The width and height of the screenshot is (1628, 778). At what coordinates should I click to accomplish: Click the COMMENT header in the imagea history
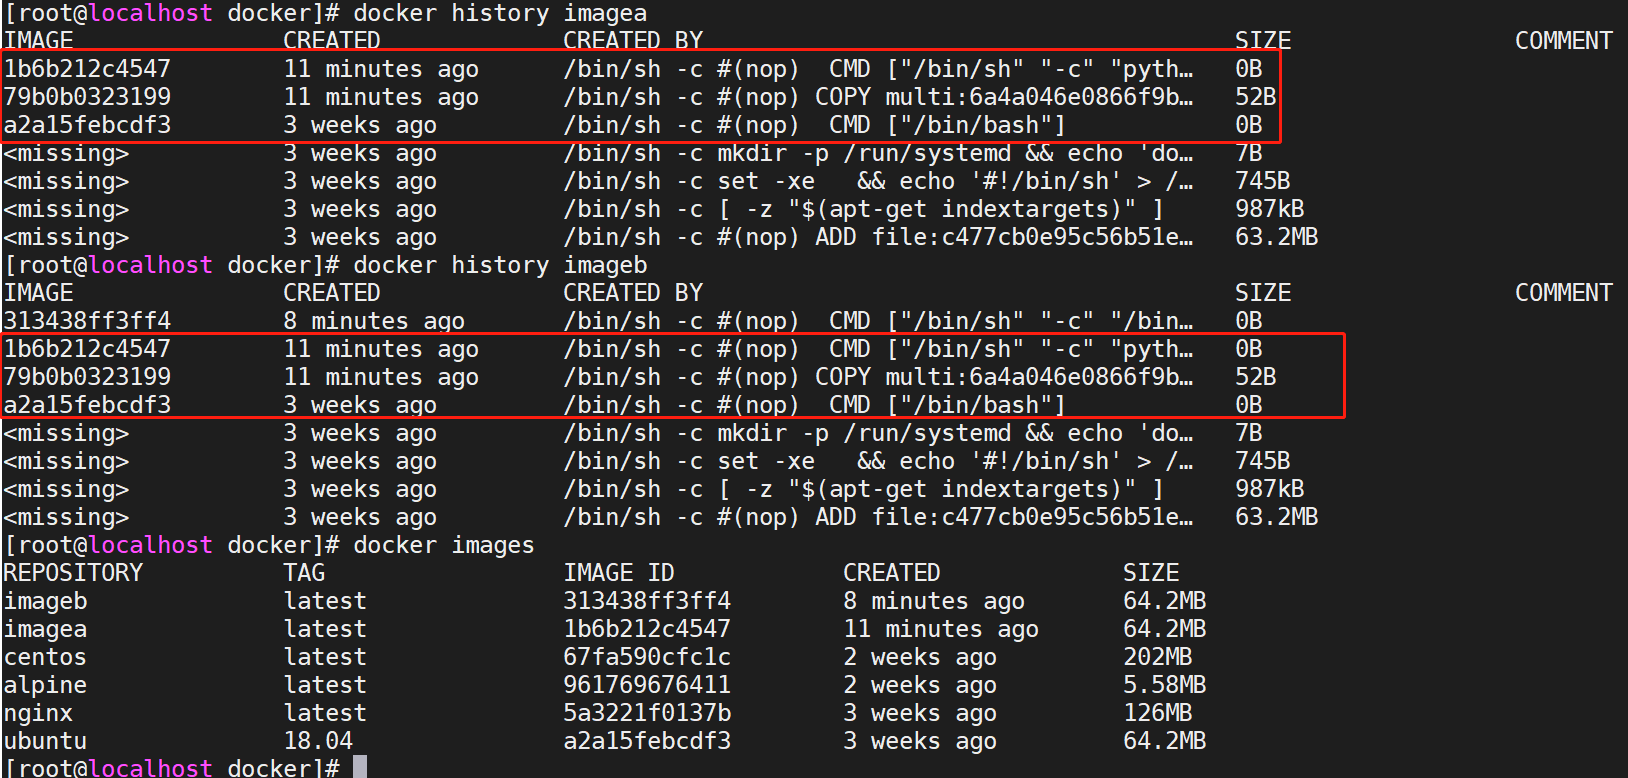(x=1563, y=41)
